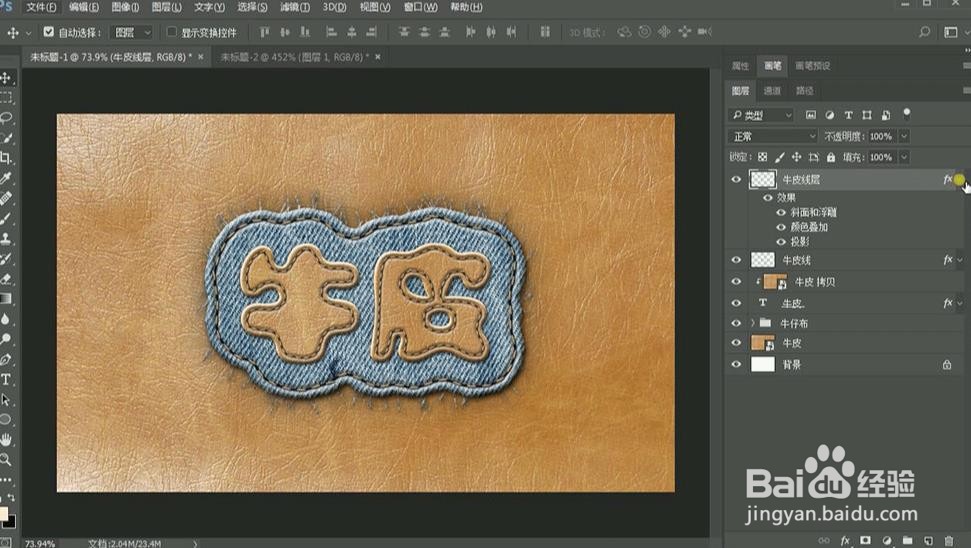
Task: Click the foreground color swatch
Action: 3,514
